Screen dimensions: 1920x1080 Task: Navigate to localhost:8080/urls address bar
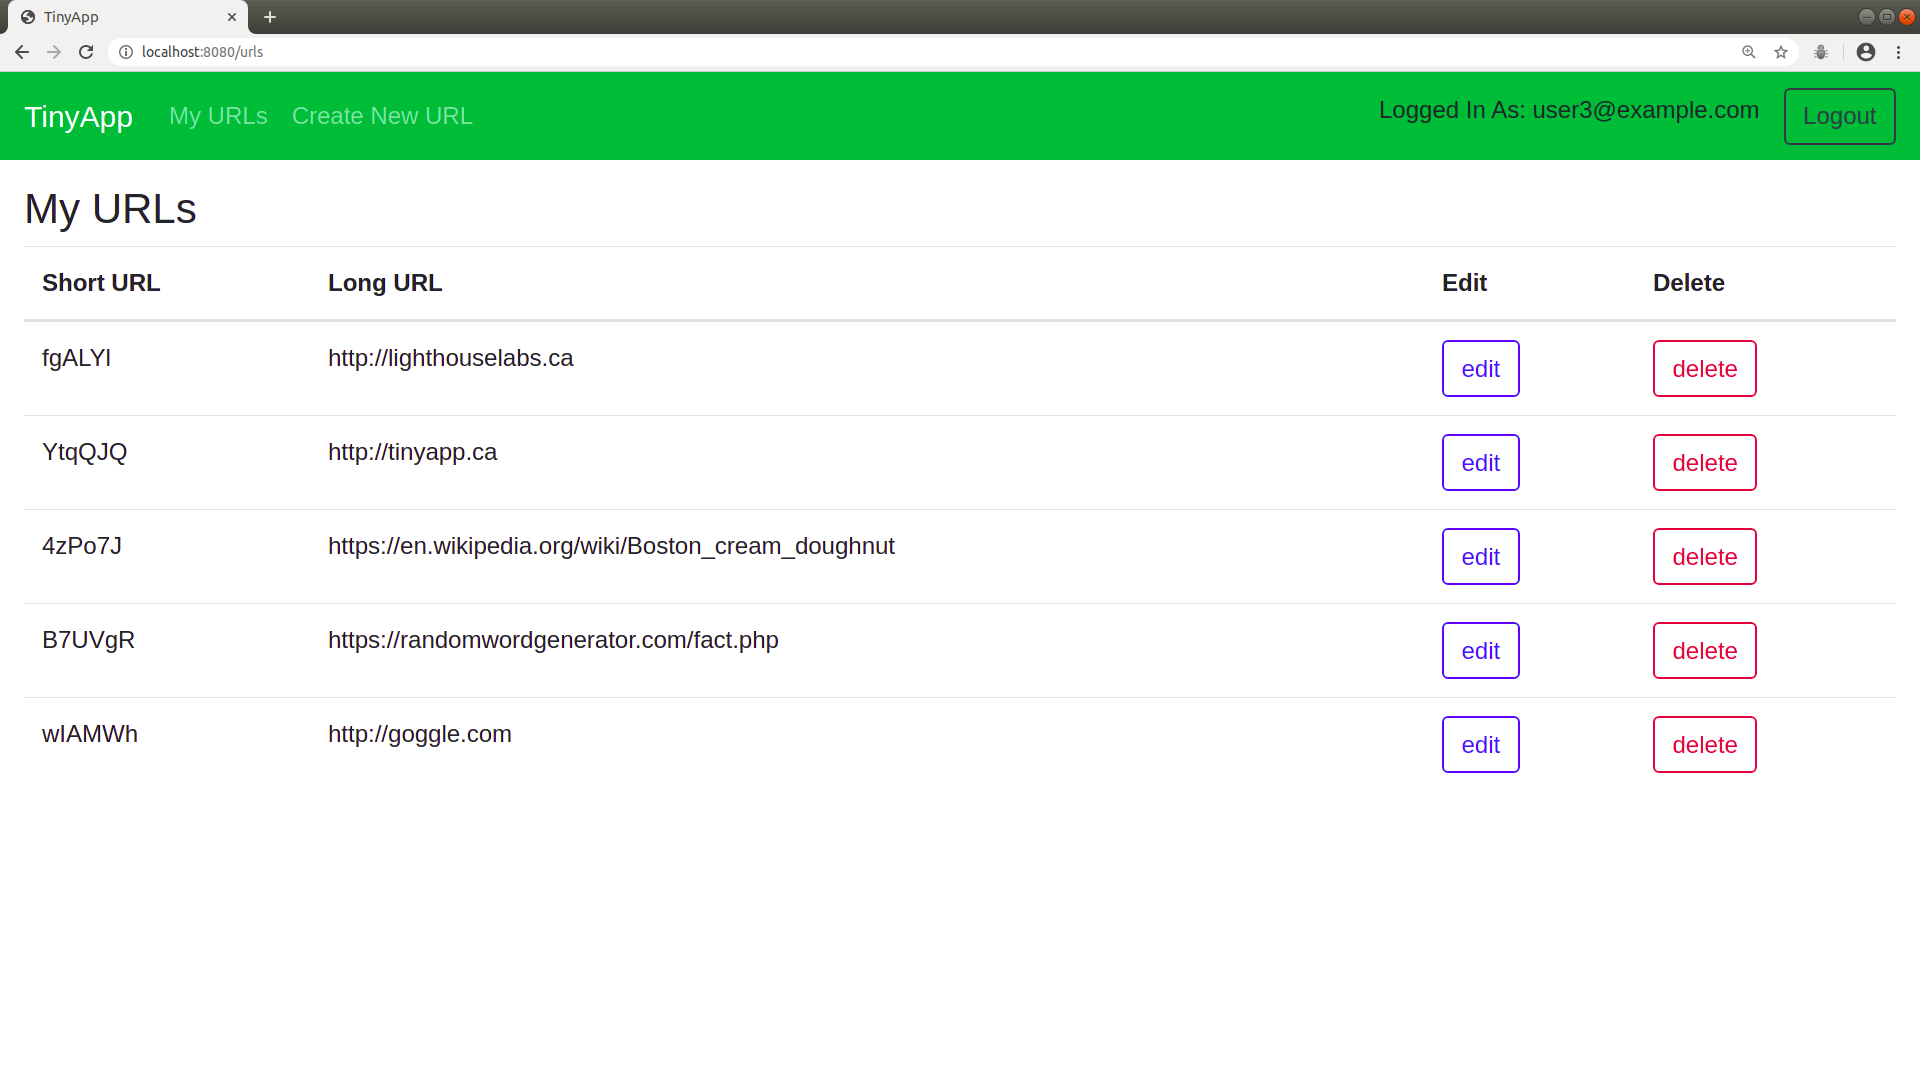pos(202,51)
